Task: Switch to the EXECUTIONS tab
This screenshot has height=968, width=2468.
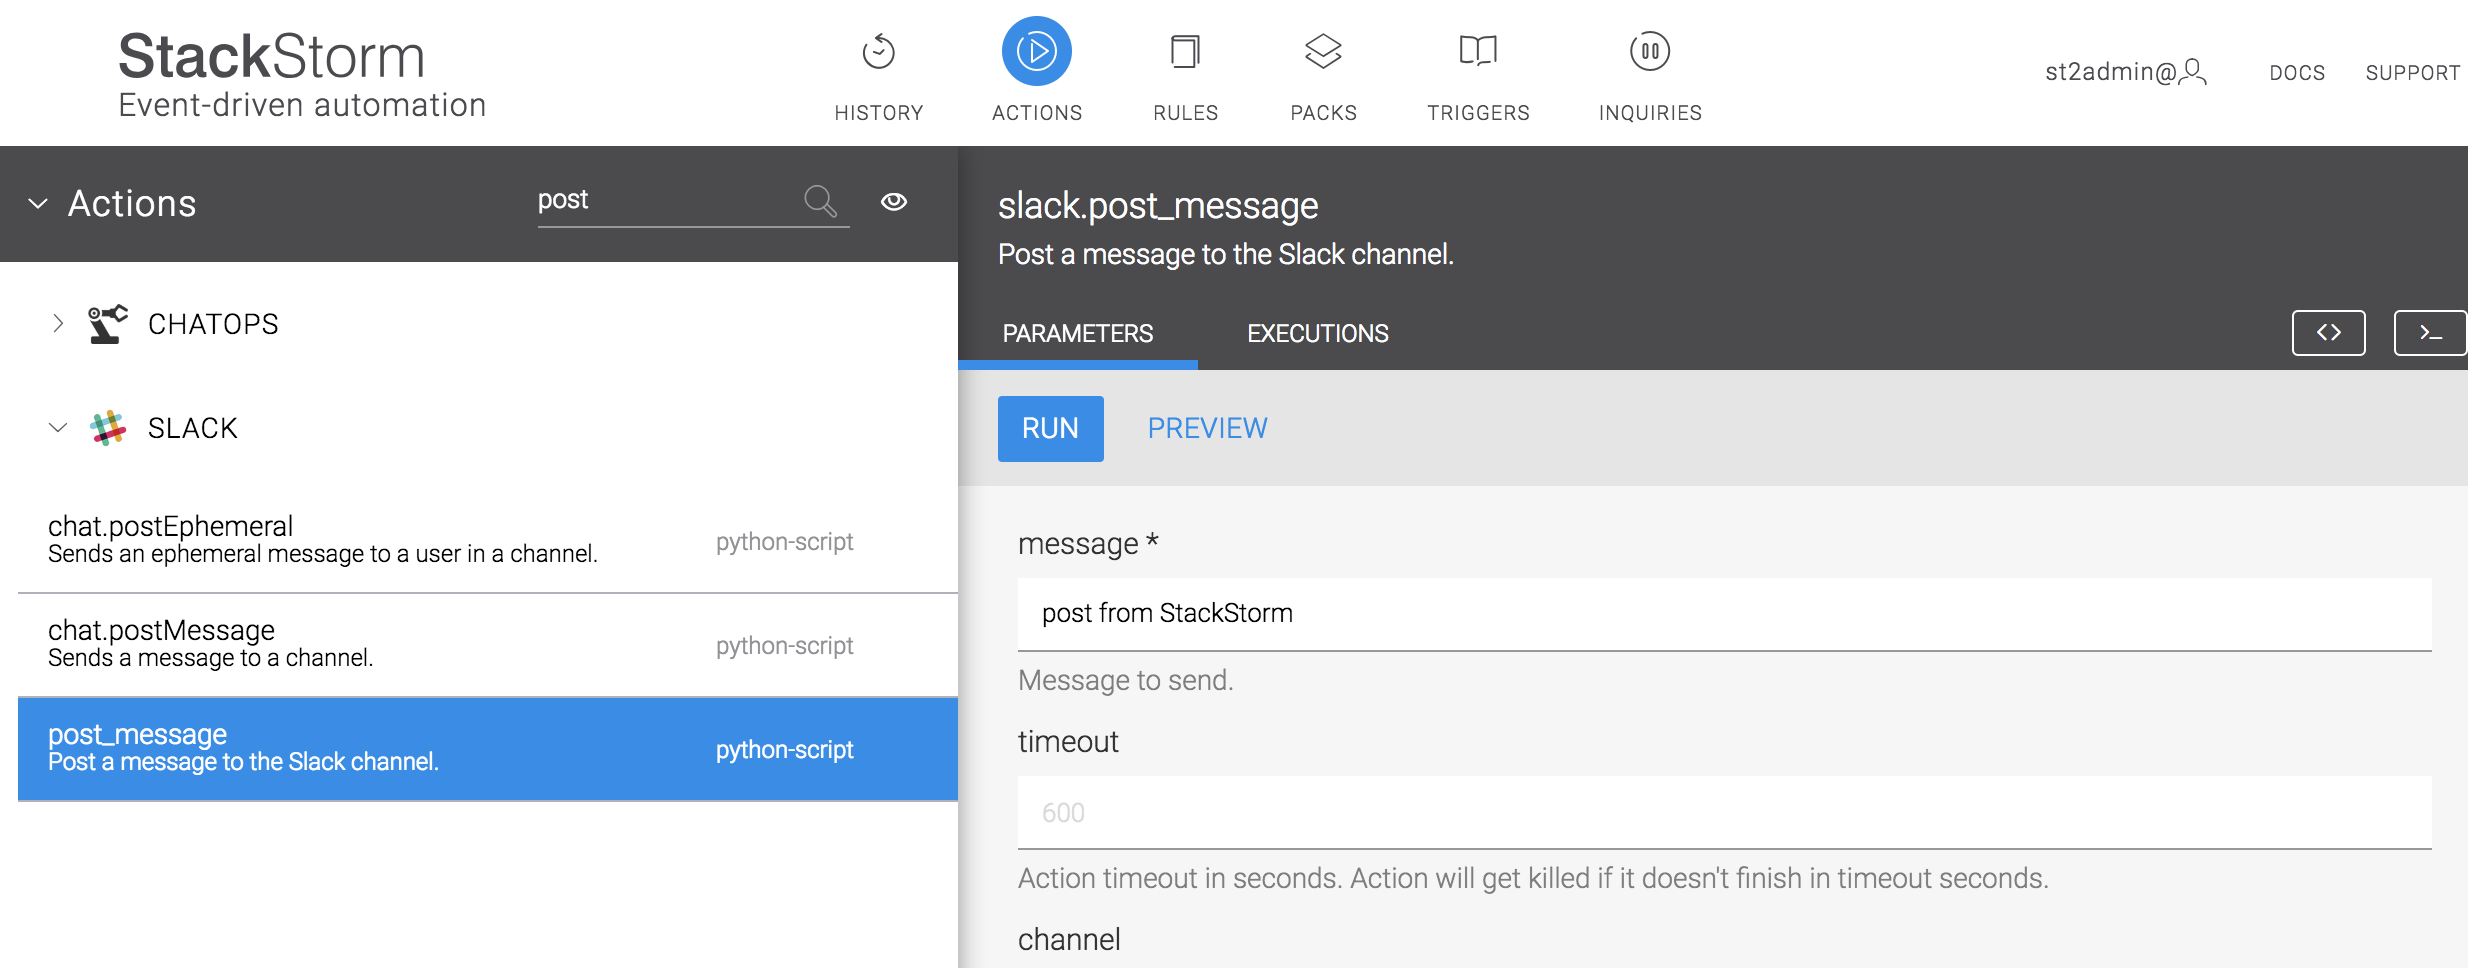Action: (1318, 333)
